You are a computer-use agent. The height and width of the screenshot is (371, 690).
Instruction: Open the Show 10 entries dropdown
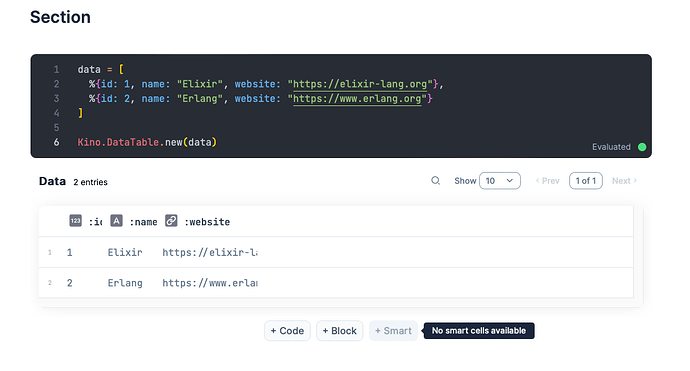(499, 181)
